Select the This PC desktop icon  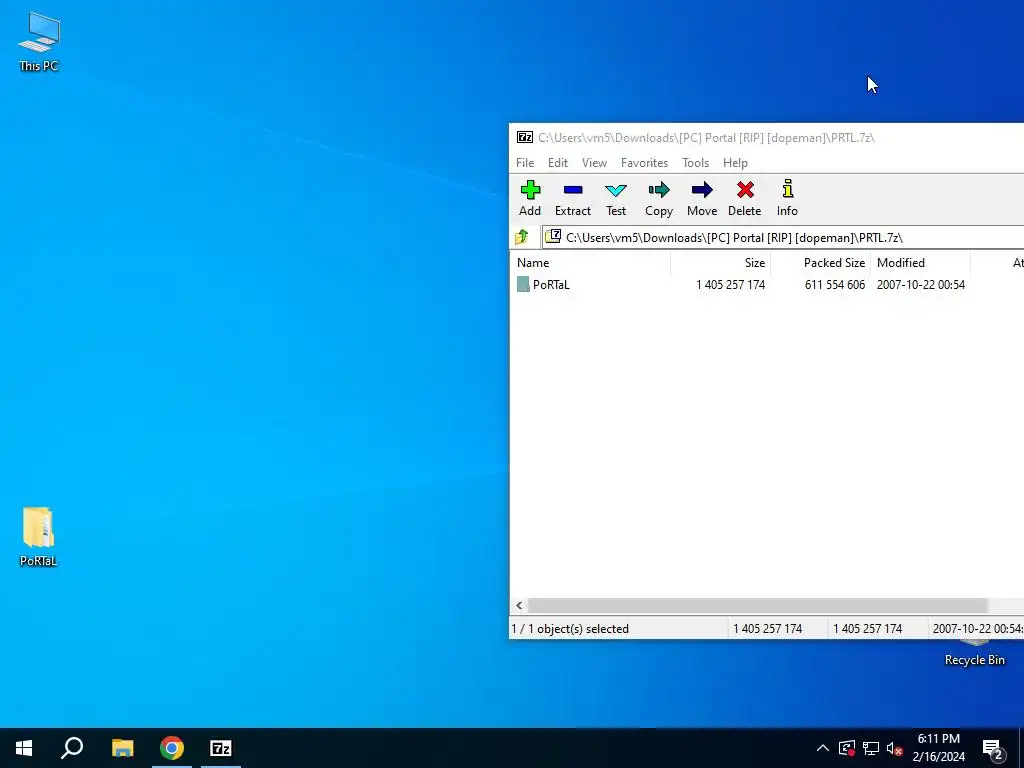39,41
